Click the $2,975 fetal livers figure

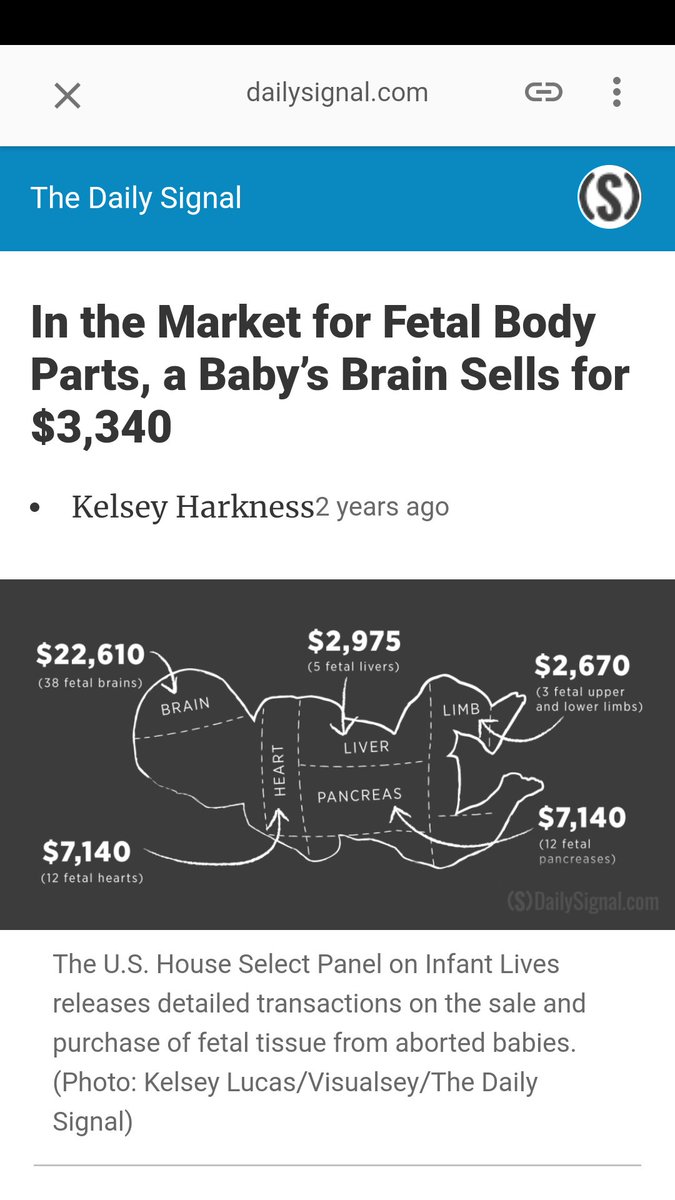click(354, 641)
